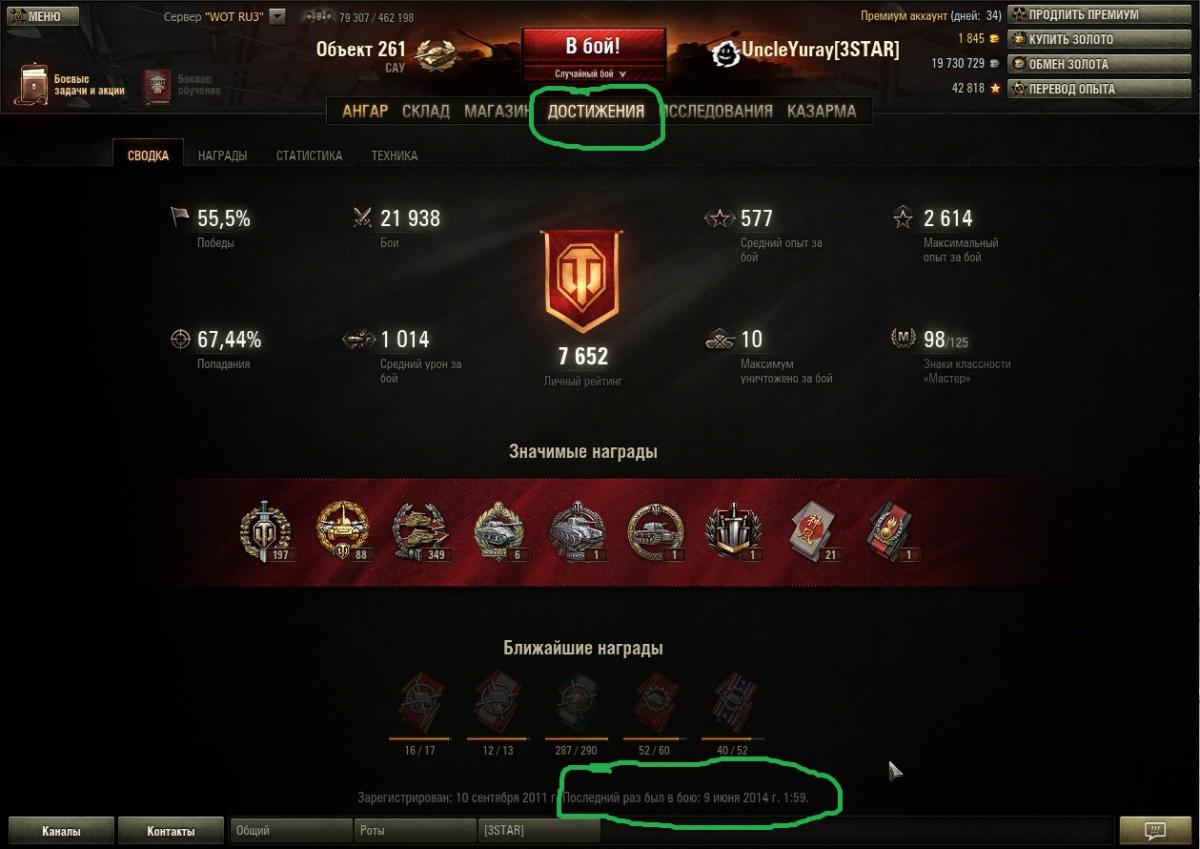Click the progress bar under 52 / 60 award
Screen dimensions: 1200x849
[x=655, y=738]
